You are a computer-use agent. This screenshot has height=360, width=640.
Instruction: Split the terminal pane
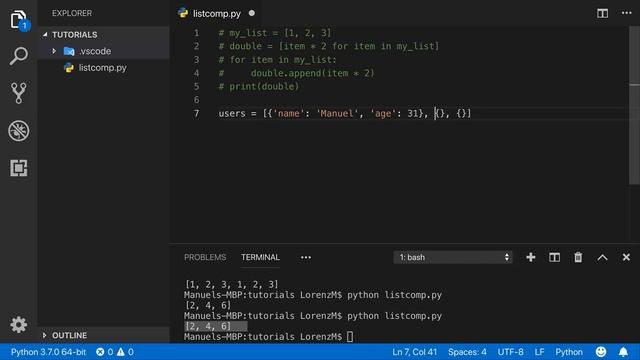(x=554, y=257)
